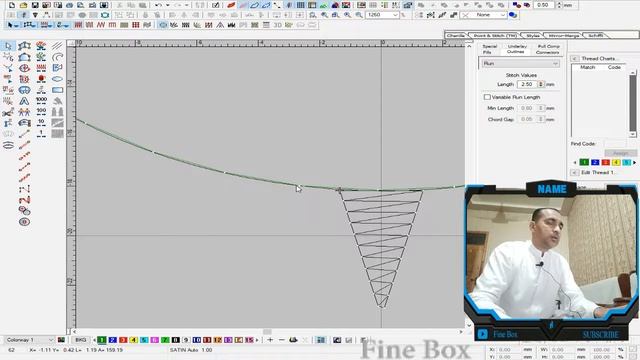Select the arrow Select Object tool in toolbox
The image size is (640, 360).
[x=8, y=46]
